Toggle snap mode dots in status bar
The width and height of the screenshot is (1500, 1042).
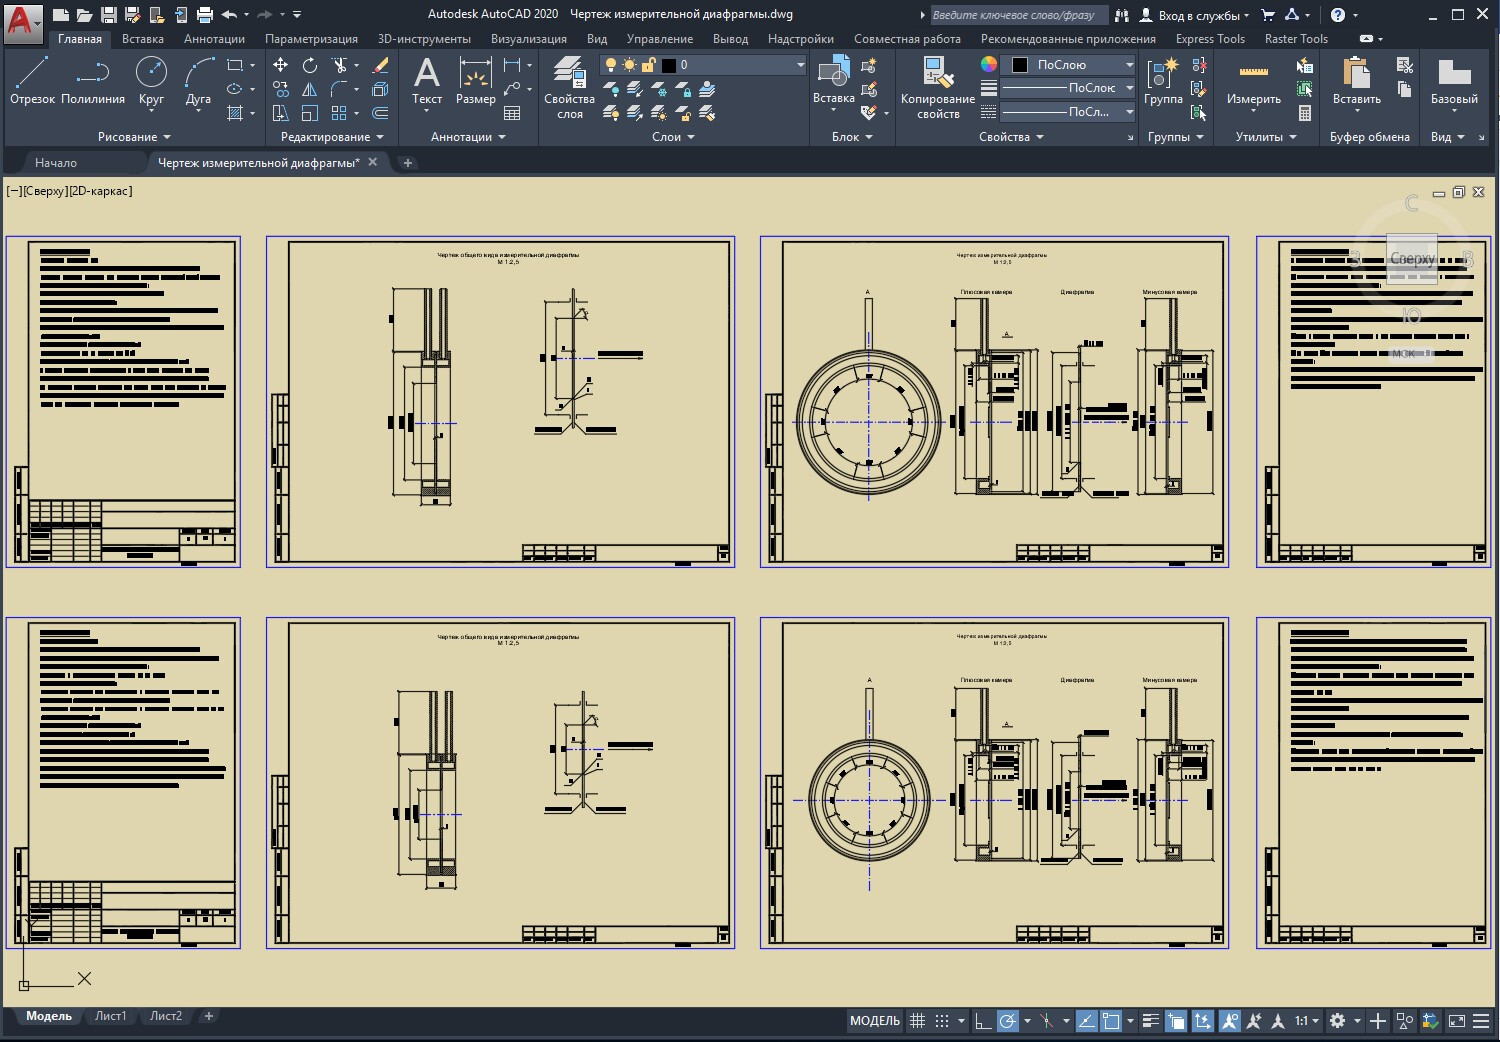click(x=942, y=1021)
